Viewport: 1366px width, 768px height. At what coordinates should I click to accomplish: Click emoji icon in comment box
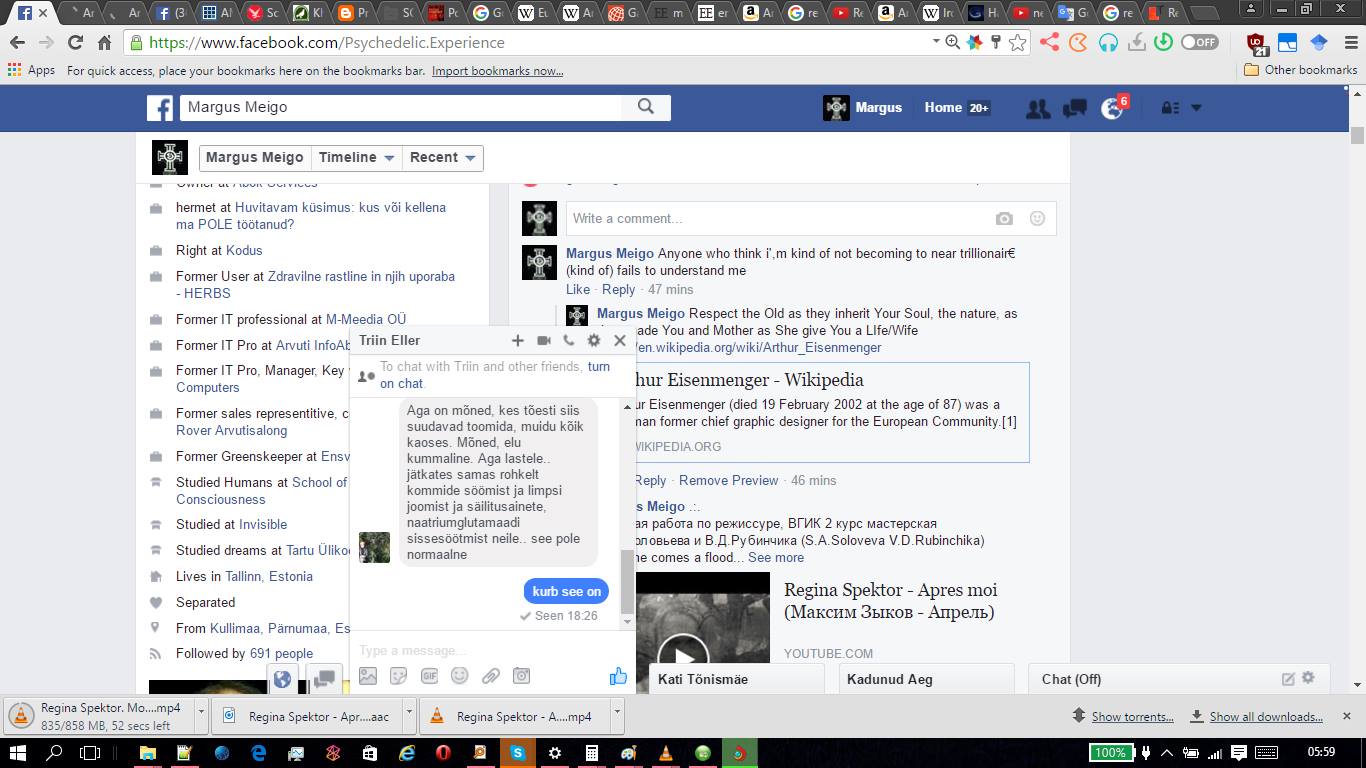(1037, 218)
